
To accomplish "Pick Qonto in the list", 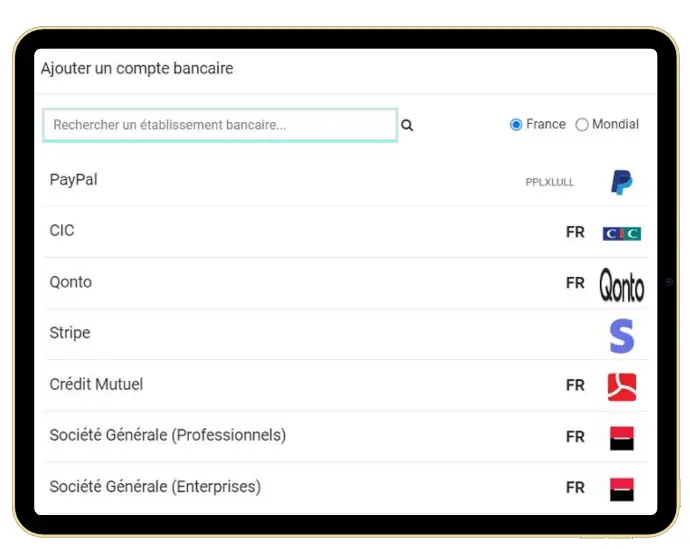I will click(346, 283).
